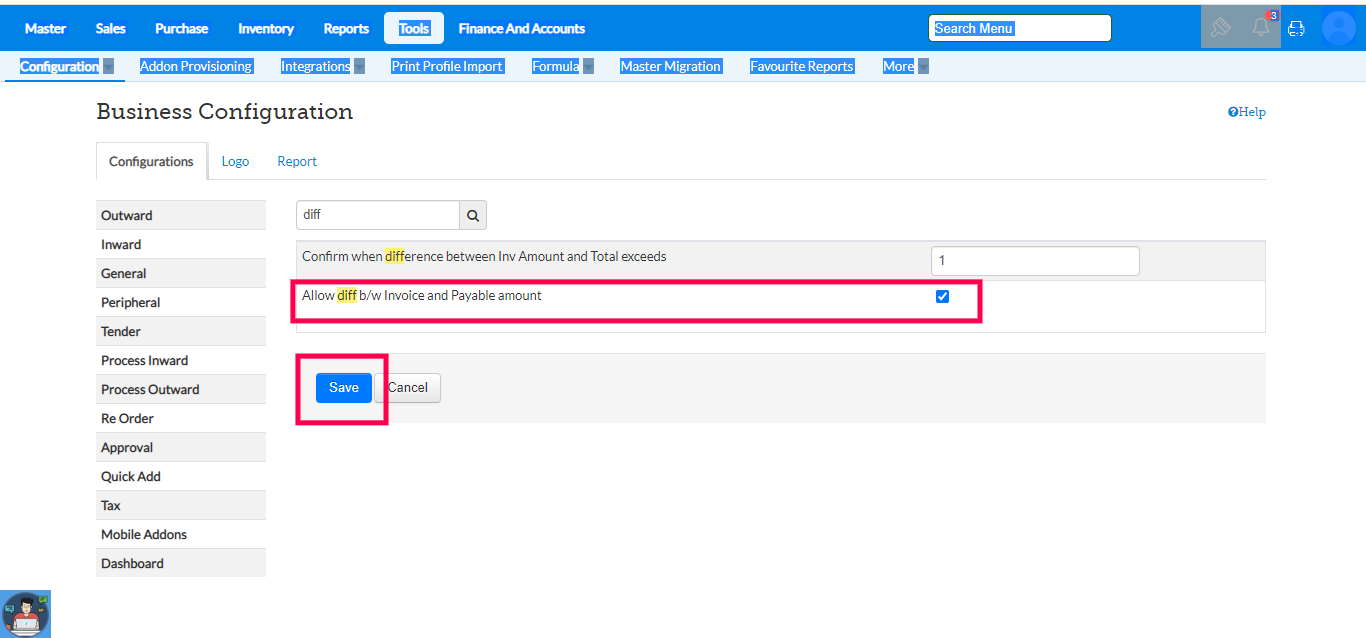1366x638 pixels.
Task: Select the Dashboard category
Action: coord(181,563)
